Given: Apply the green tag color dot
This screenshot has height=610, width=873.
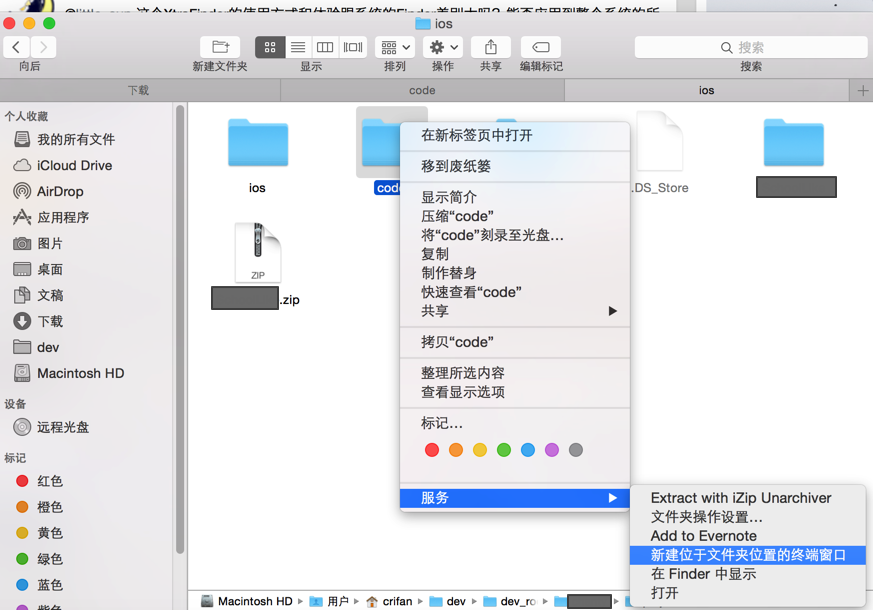Looking at the screenshot, I should (x=504, y=450).
